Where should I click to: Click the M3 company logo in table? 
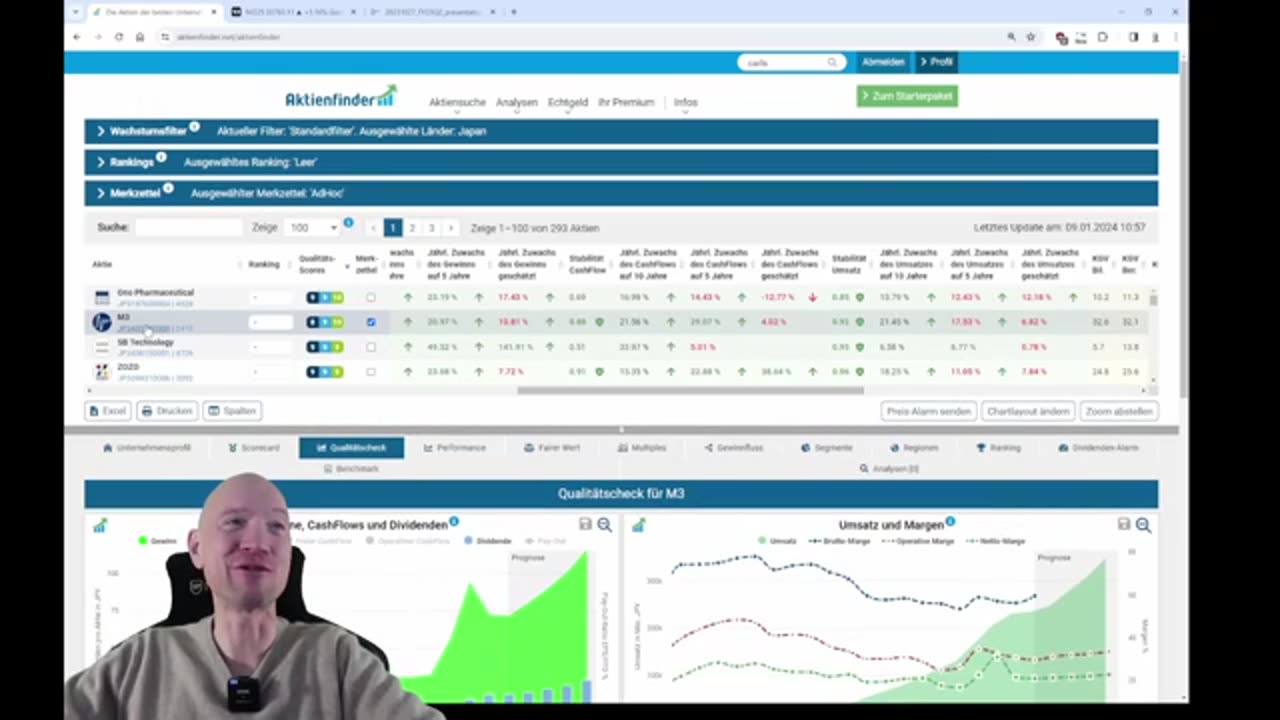(102, 322)
